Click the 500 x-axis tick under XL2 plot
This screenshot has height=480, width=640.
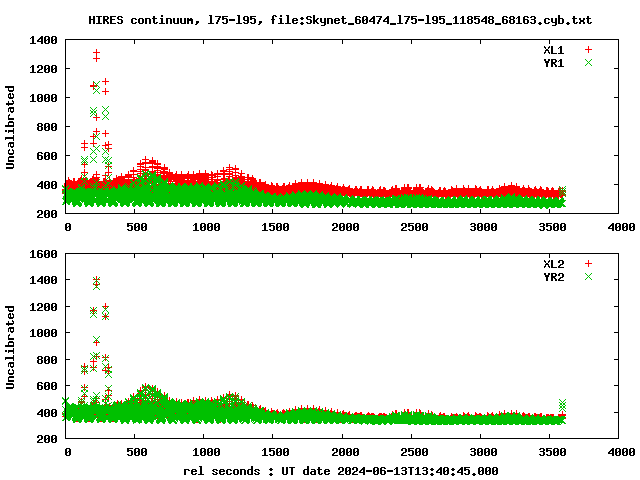click(x=137, y=452)
